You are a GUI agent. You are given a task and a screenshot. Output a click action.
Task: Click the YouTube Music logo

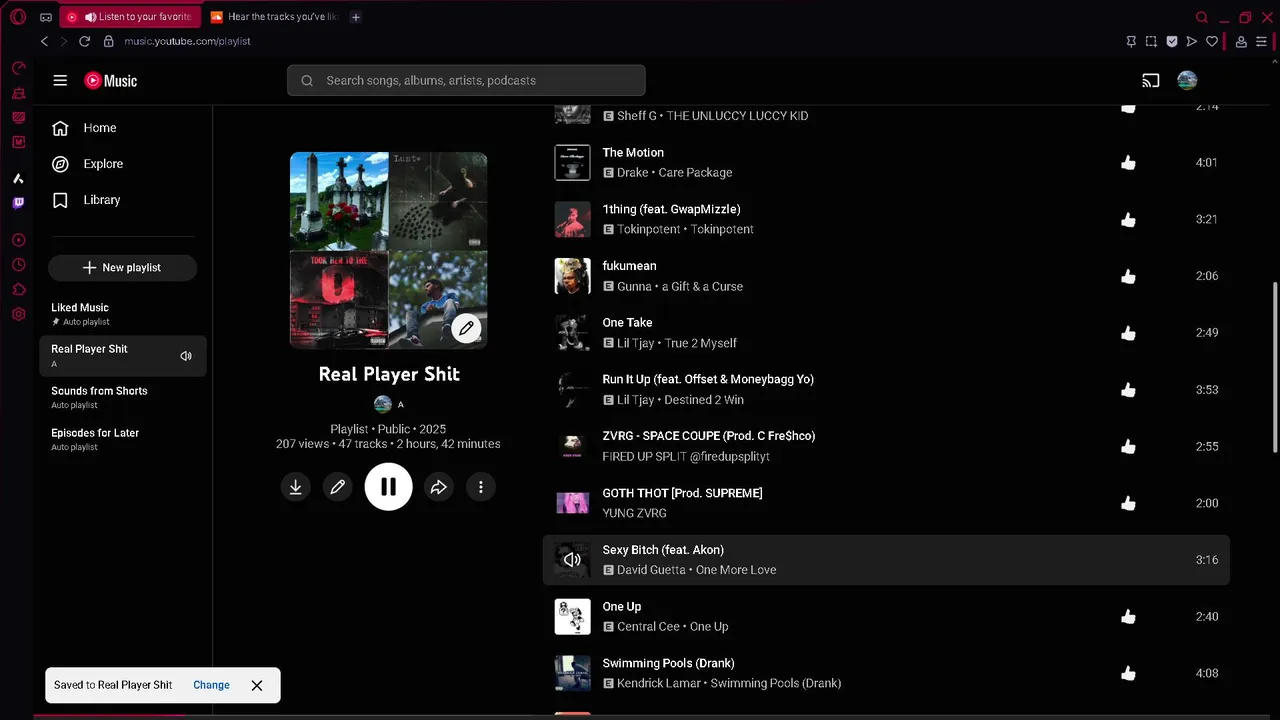pos(111,80)
